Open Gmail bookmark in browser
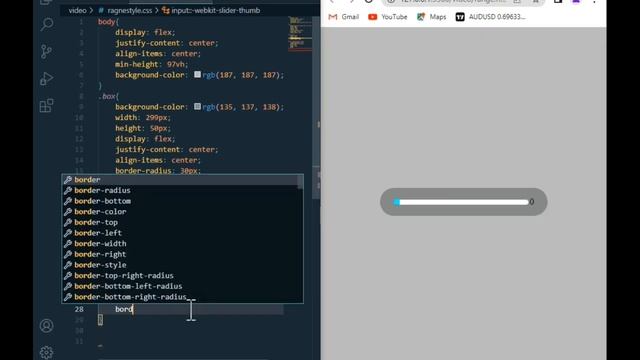Image resolution: width=640 pixels, height=360 pixels. tap(344, 17)
